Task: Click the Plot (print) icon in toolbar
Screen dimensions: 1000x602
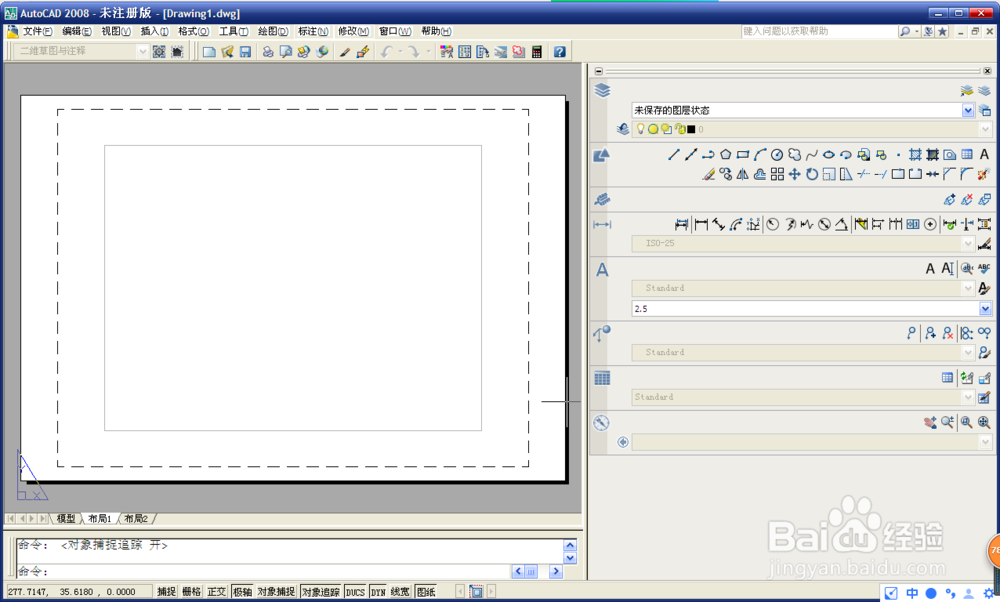Action: [268, 52]
